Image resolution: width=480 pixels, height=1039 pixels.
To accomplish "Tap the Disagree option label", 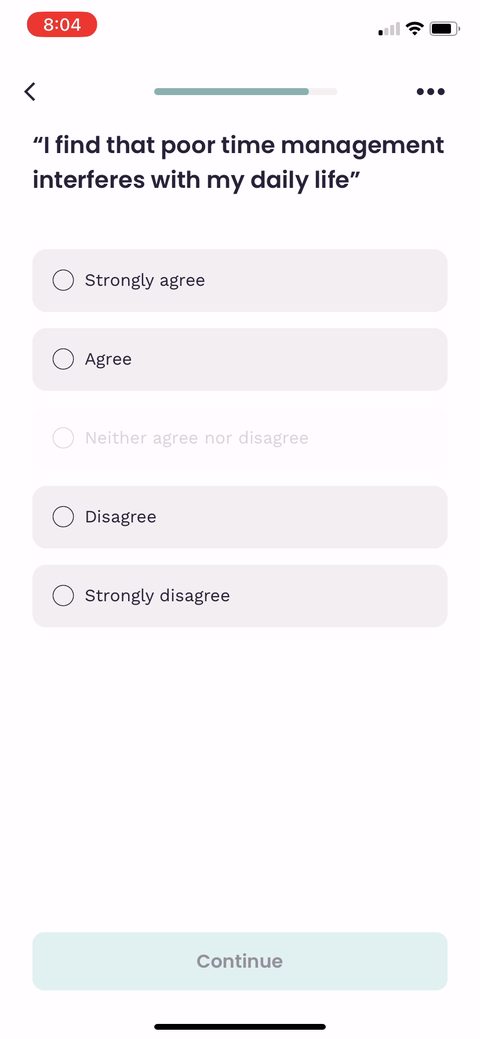I will (x=121, y=517).
